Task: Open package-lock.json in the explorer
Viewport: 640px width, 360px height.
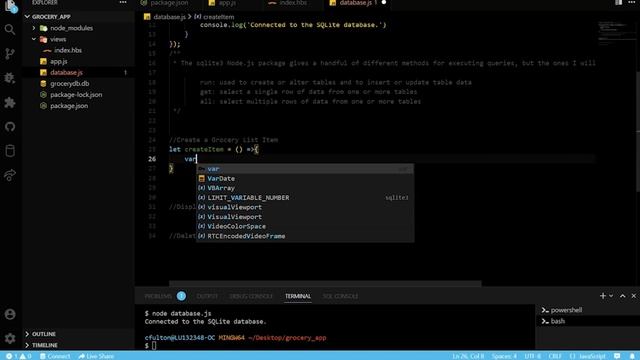Action: pos(76,94)
